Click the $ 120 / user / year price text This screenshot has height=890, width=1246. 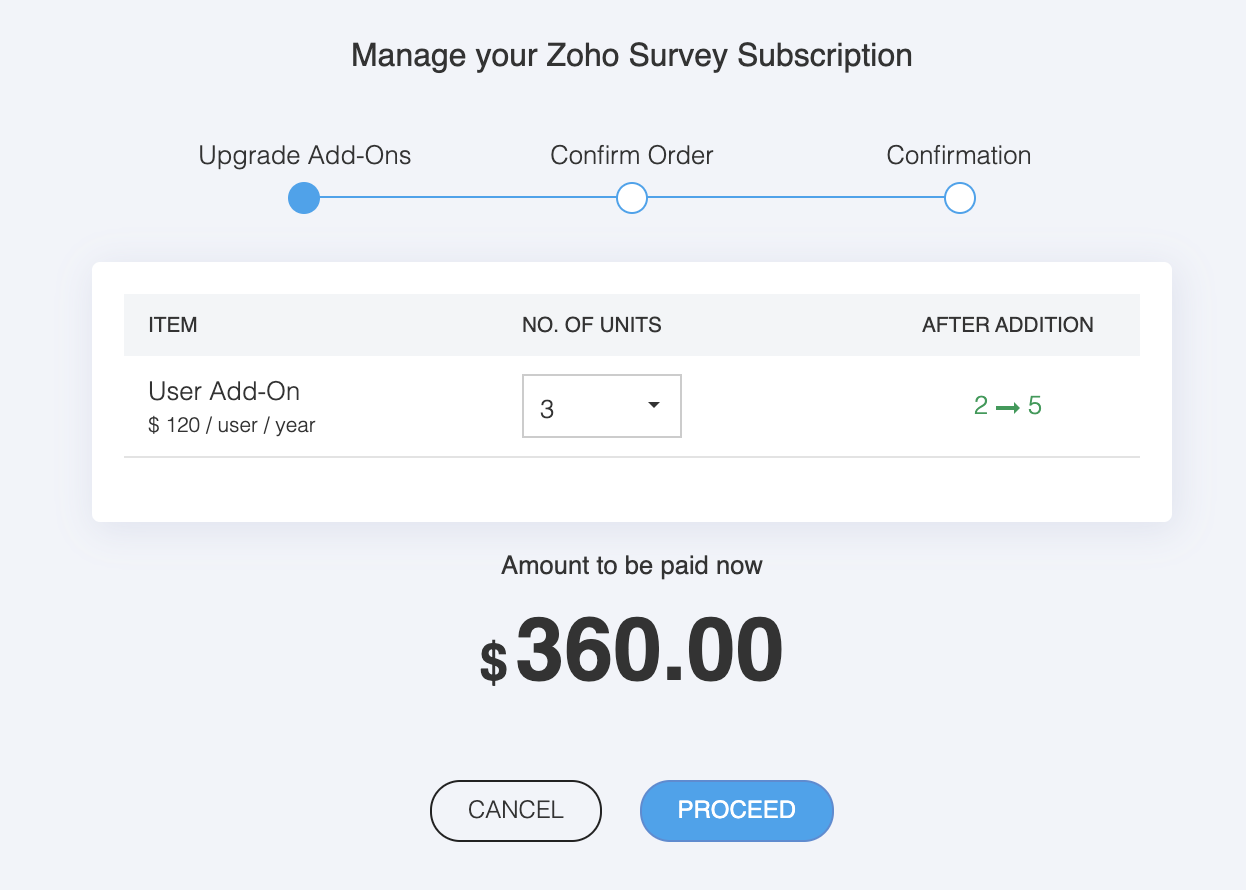point(232,425)
